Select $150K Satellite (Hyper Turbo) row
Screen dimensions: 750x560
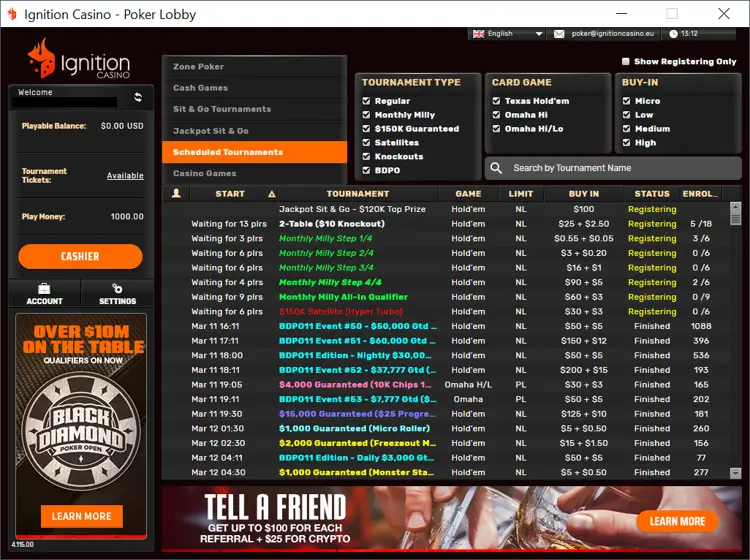coord(446,311)
